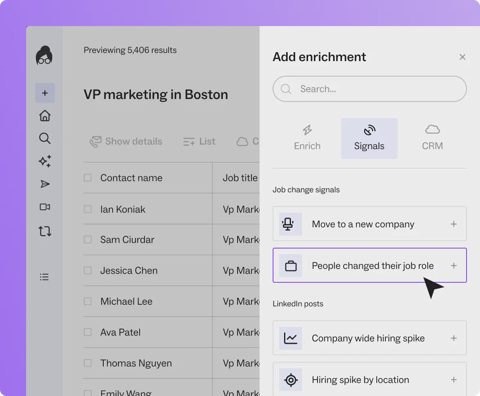Click the magnifier icon in the search box

[286, 89]
